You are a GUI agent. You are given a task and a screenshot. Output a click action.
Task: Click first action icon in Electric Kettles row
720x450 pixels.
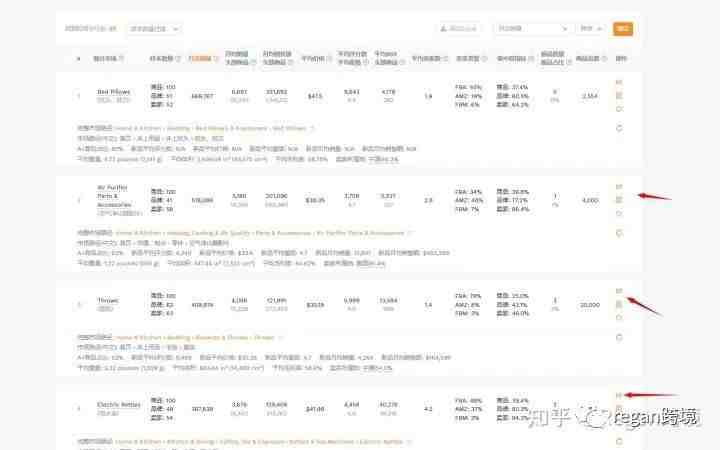[x=619, y=395]
